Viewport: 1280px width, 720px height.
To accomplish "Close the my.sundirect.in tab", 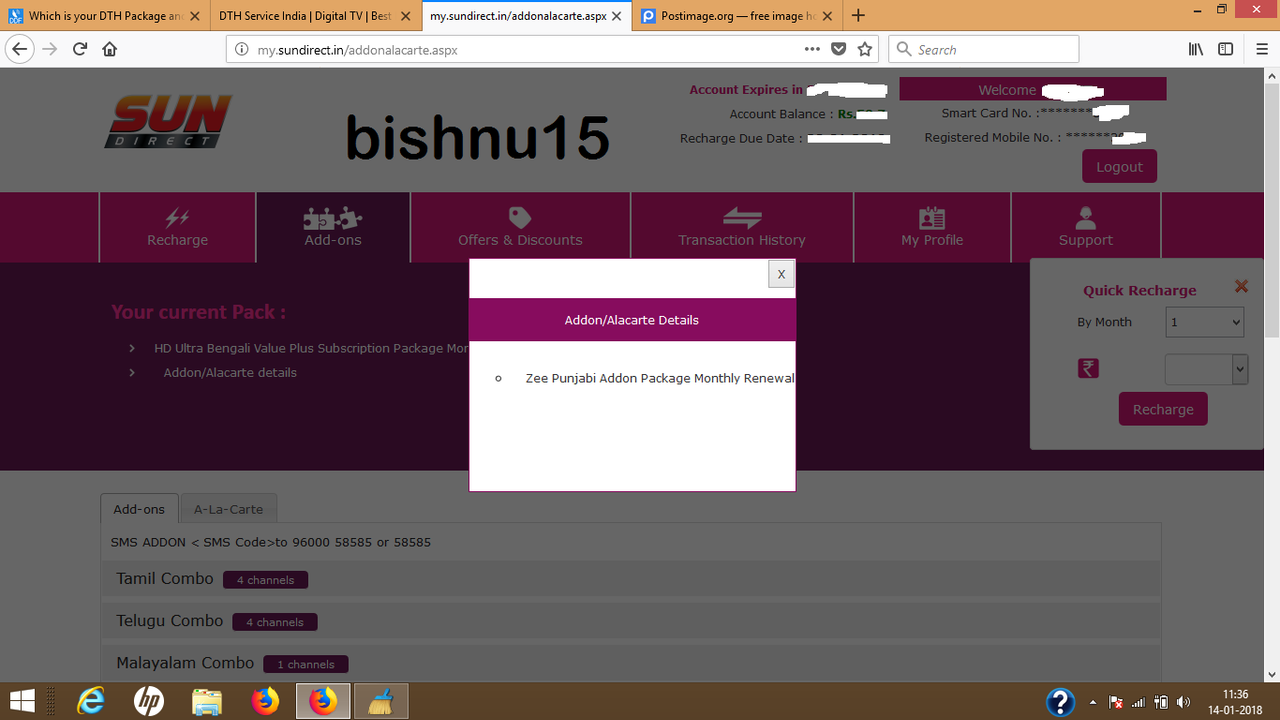I will point(616,16).
